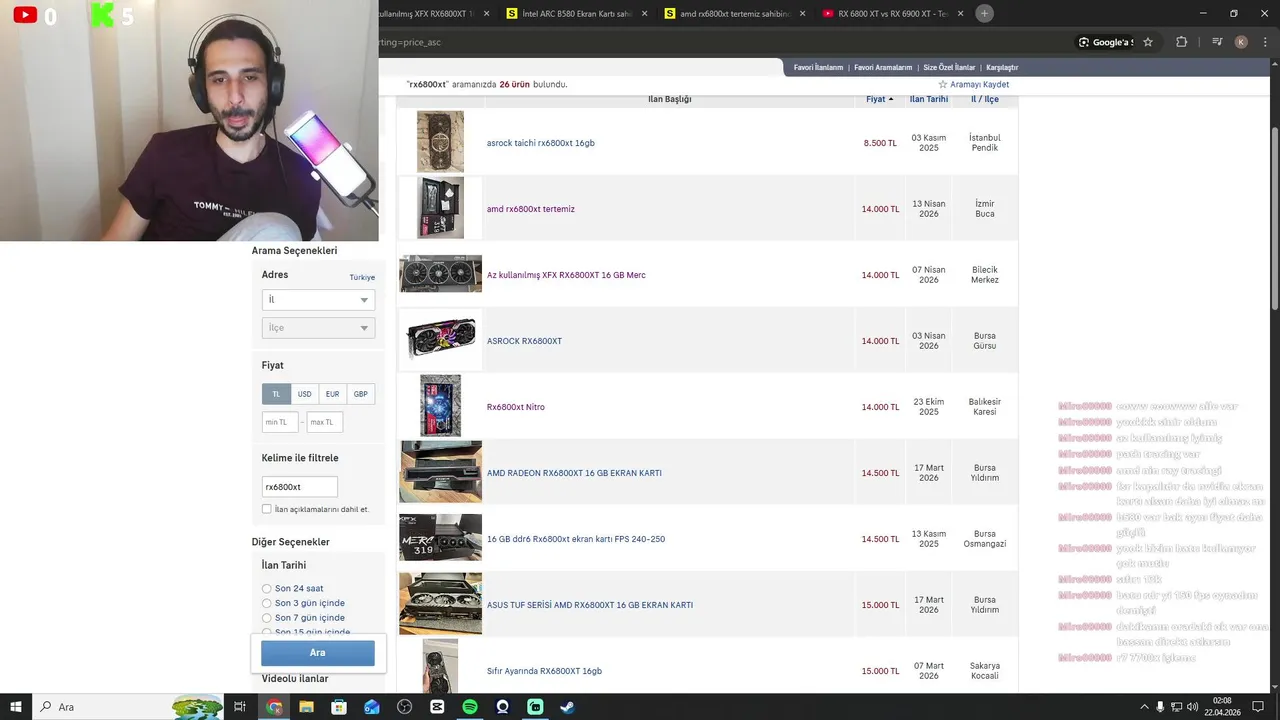Open thumbnail of AMD RADEON RX6800XT listing
The width and height of the screenshot is (1280, 720).
441,472
